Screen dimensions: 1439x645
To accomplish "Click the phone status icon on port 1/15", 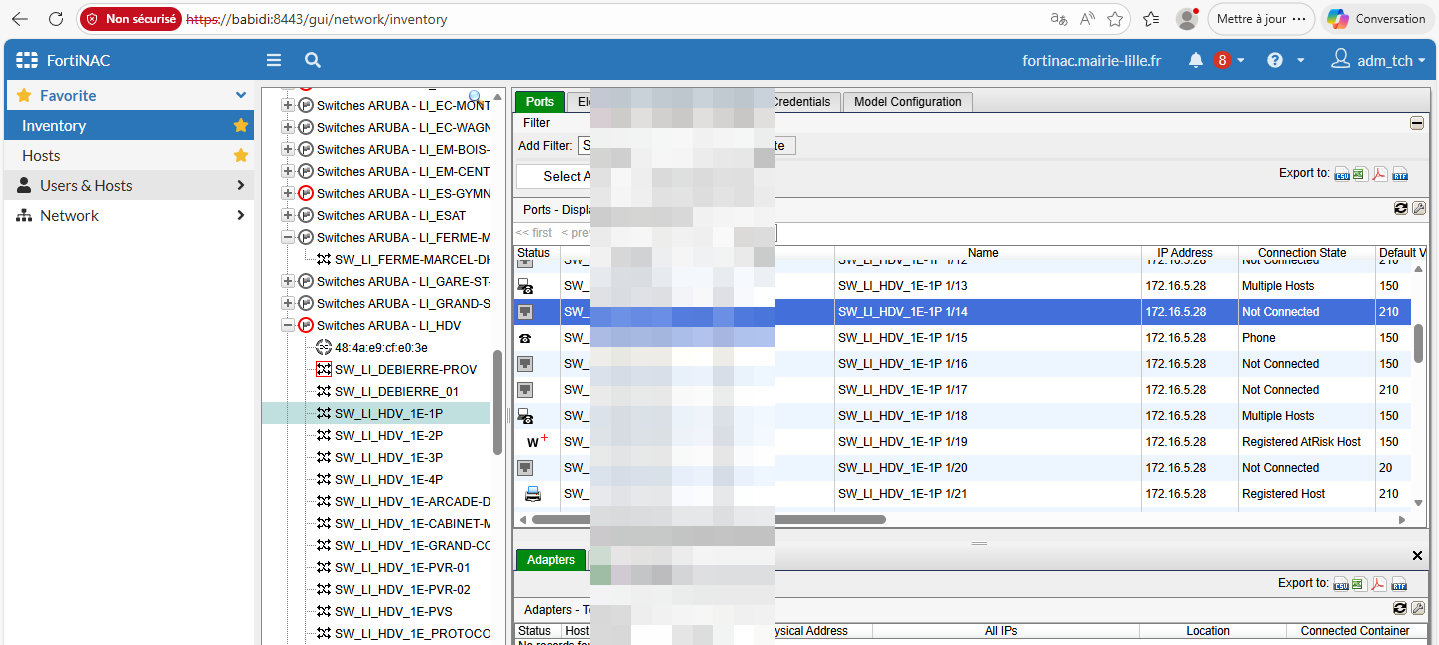I will [525, 338].
